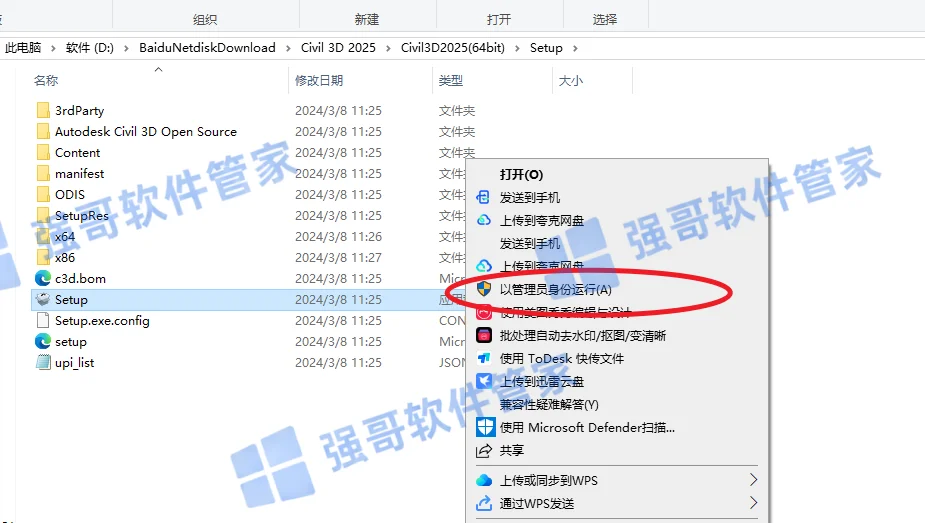Select the x86 folder name
The width and height of the screenshot is (925, 523).
(x=65, y=258)
